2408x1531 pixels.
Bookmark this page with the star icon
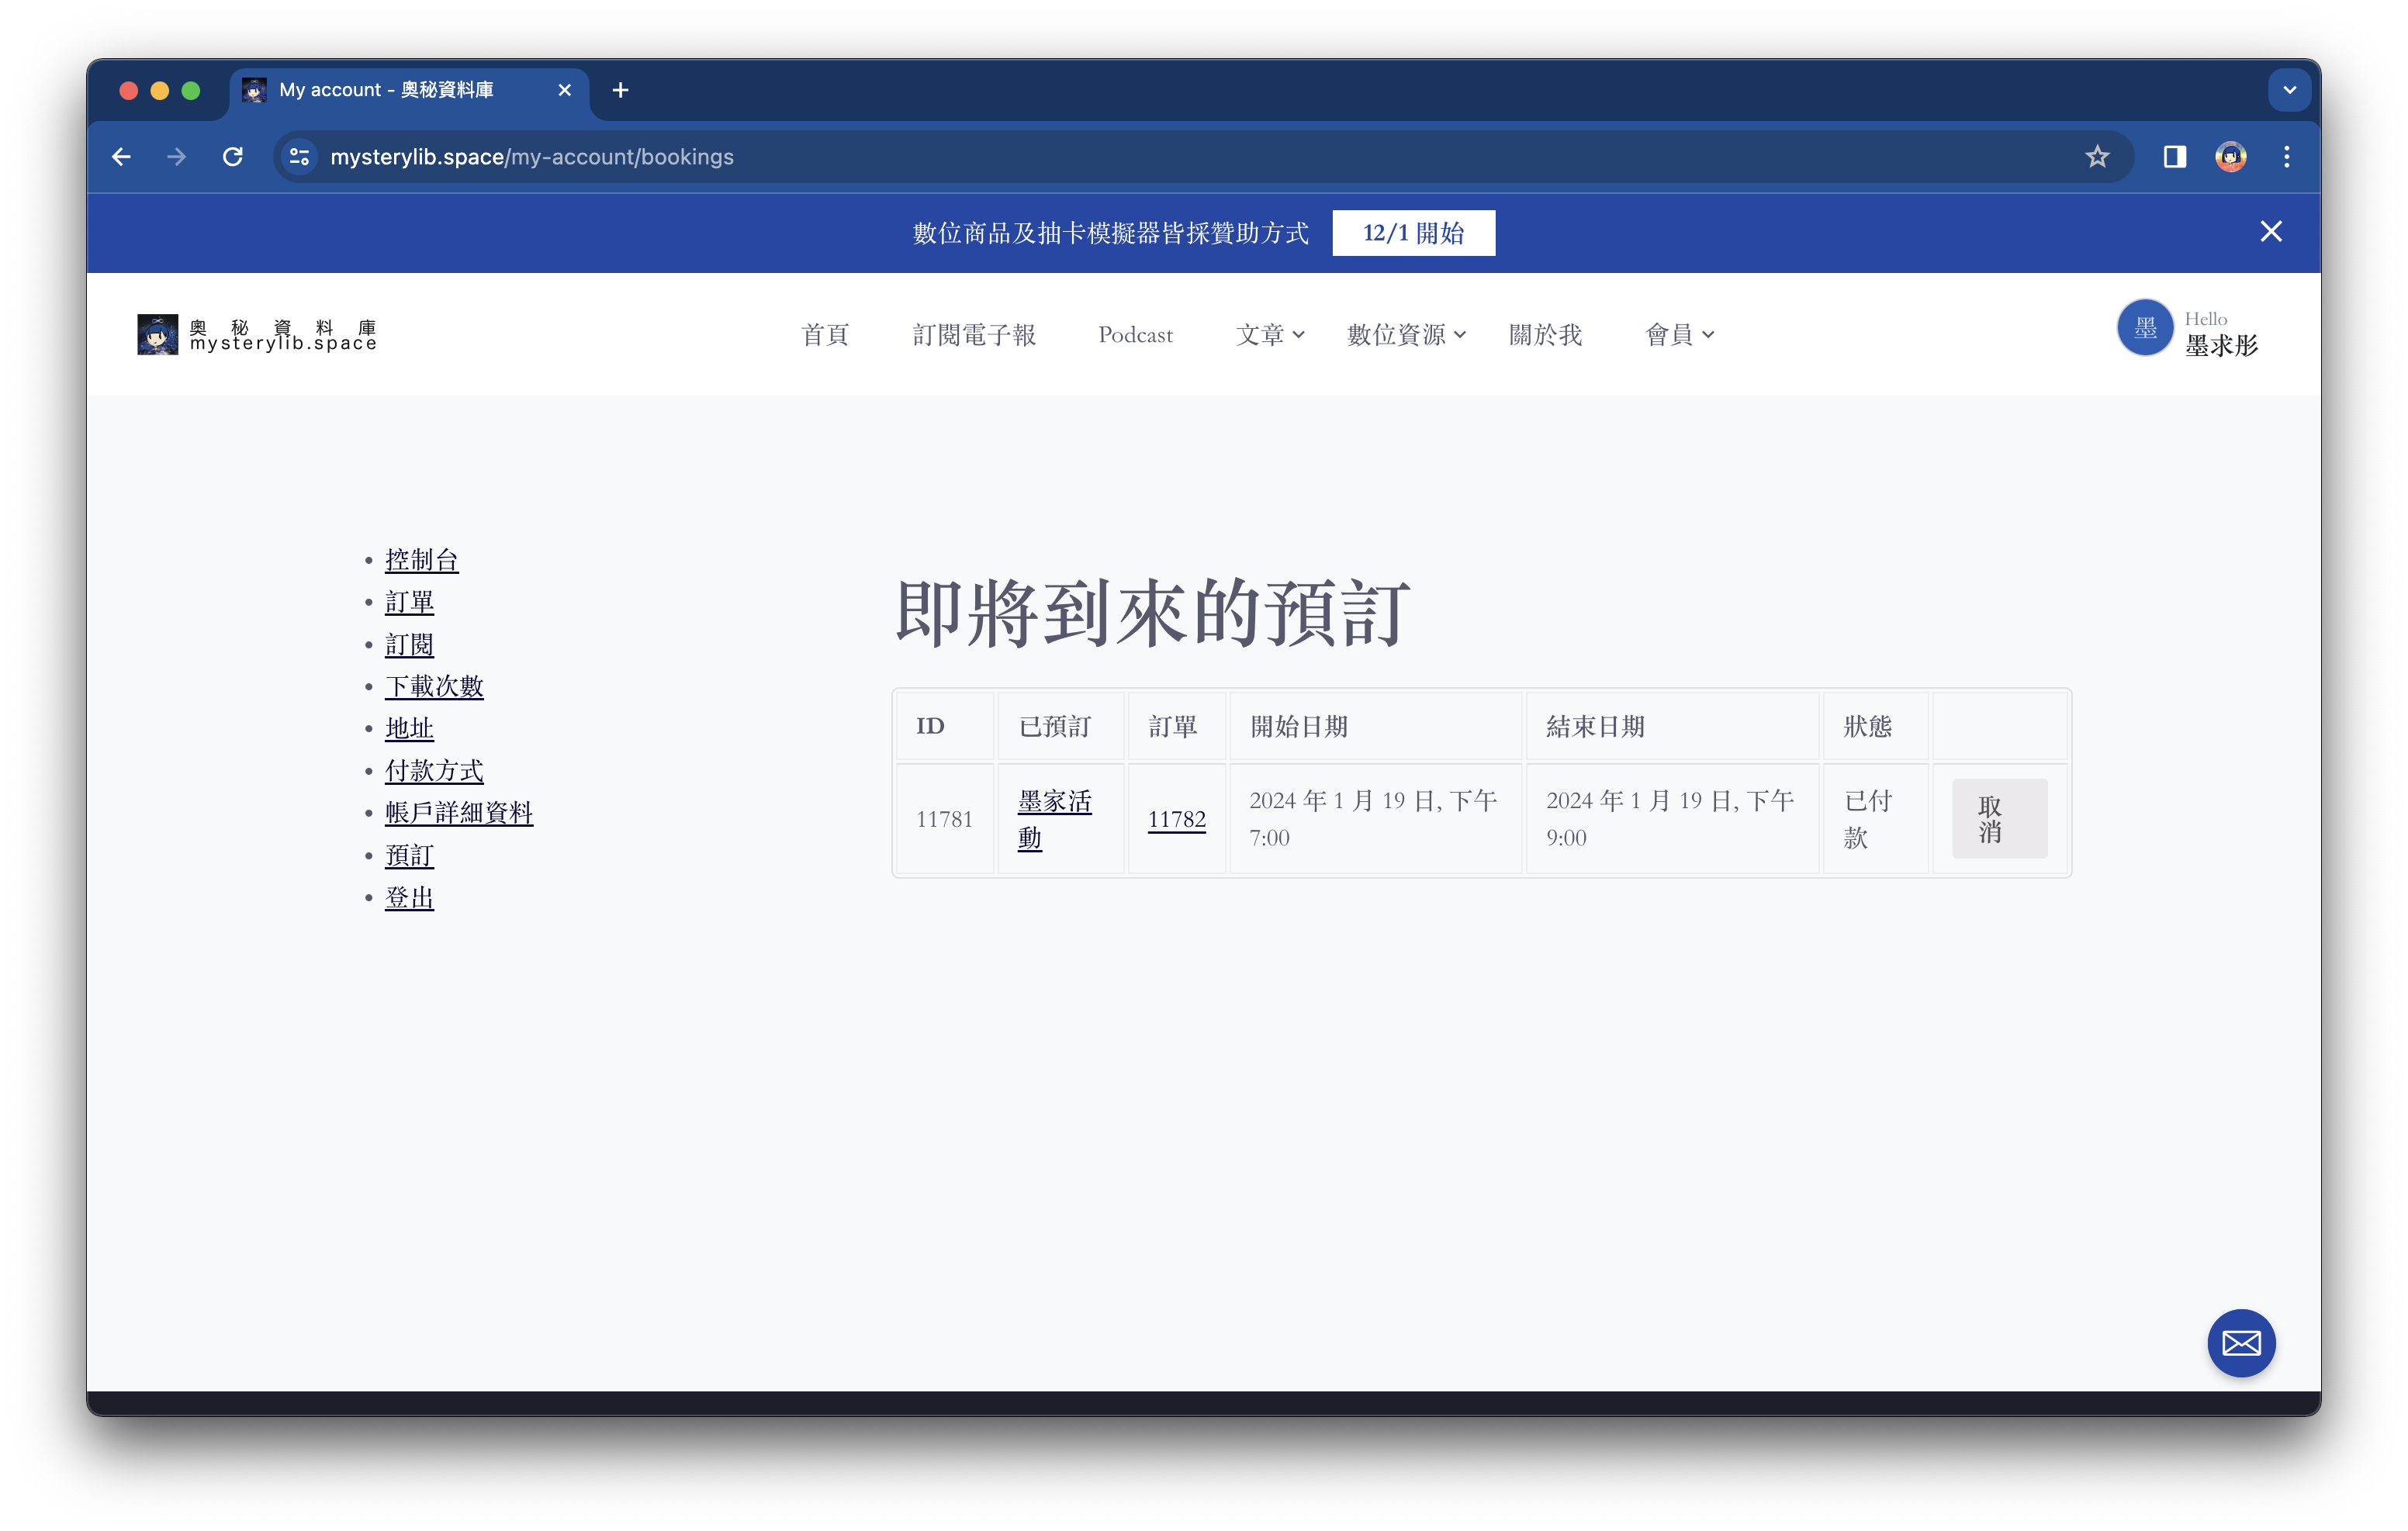coord(2097,157)
